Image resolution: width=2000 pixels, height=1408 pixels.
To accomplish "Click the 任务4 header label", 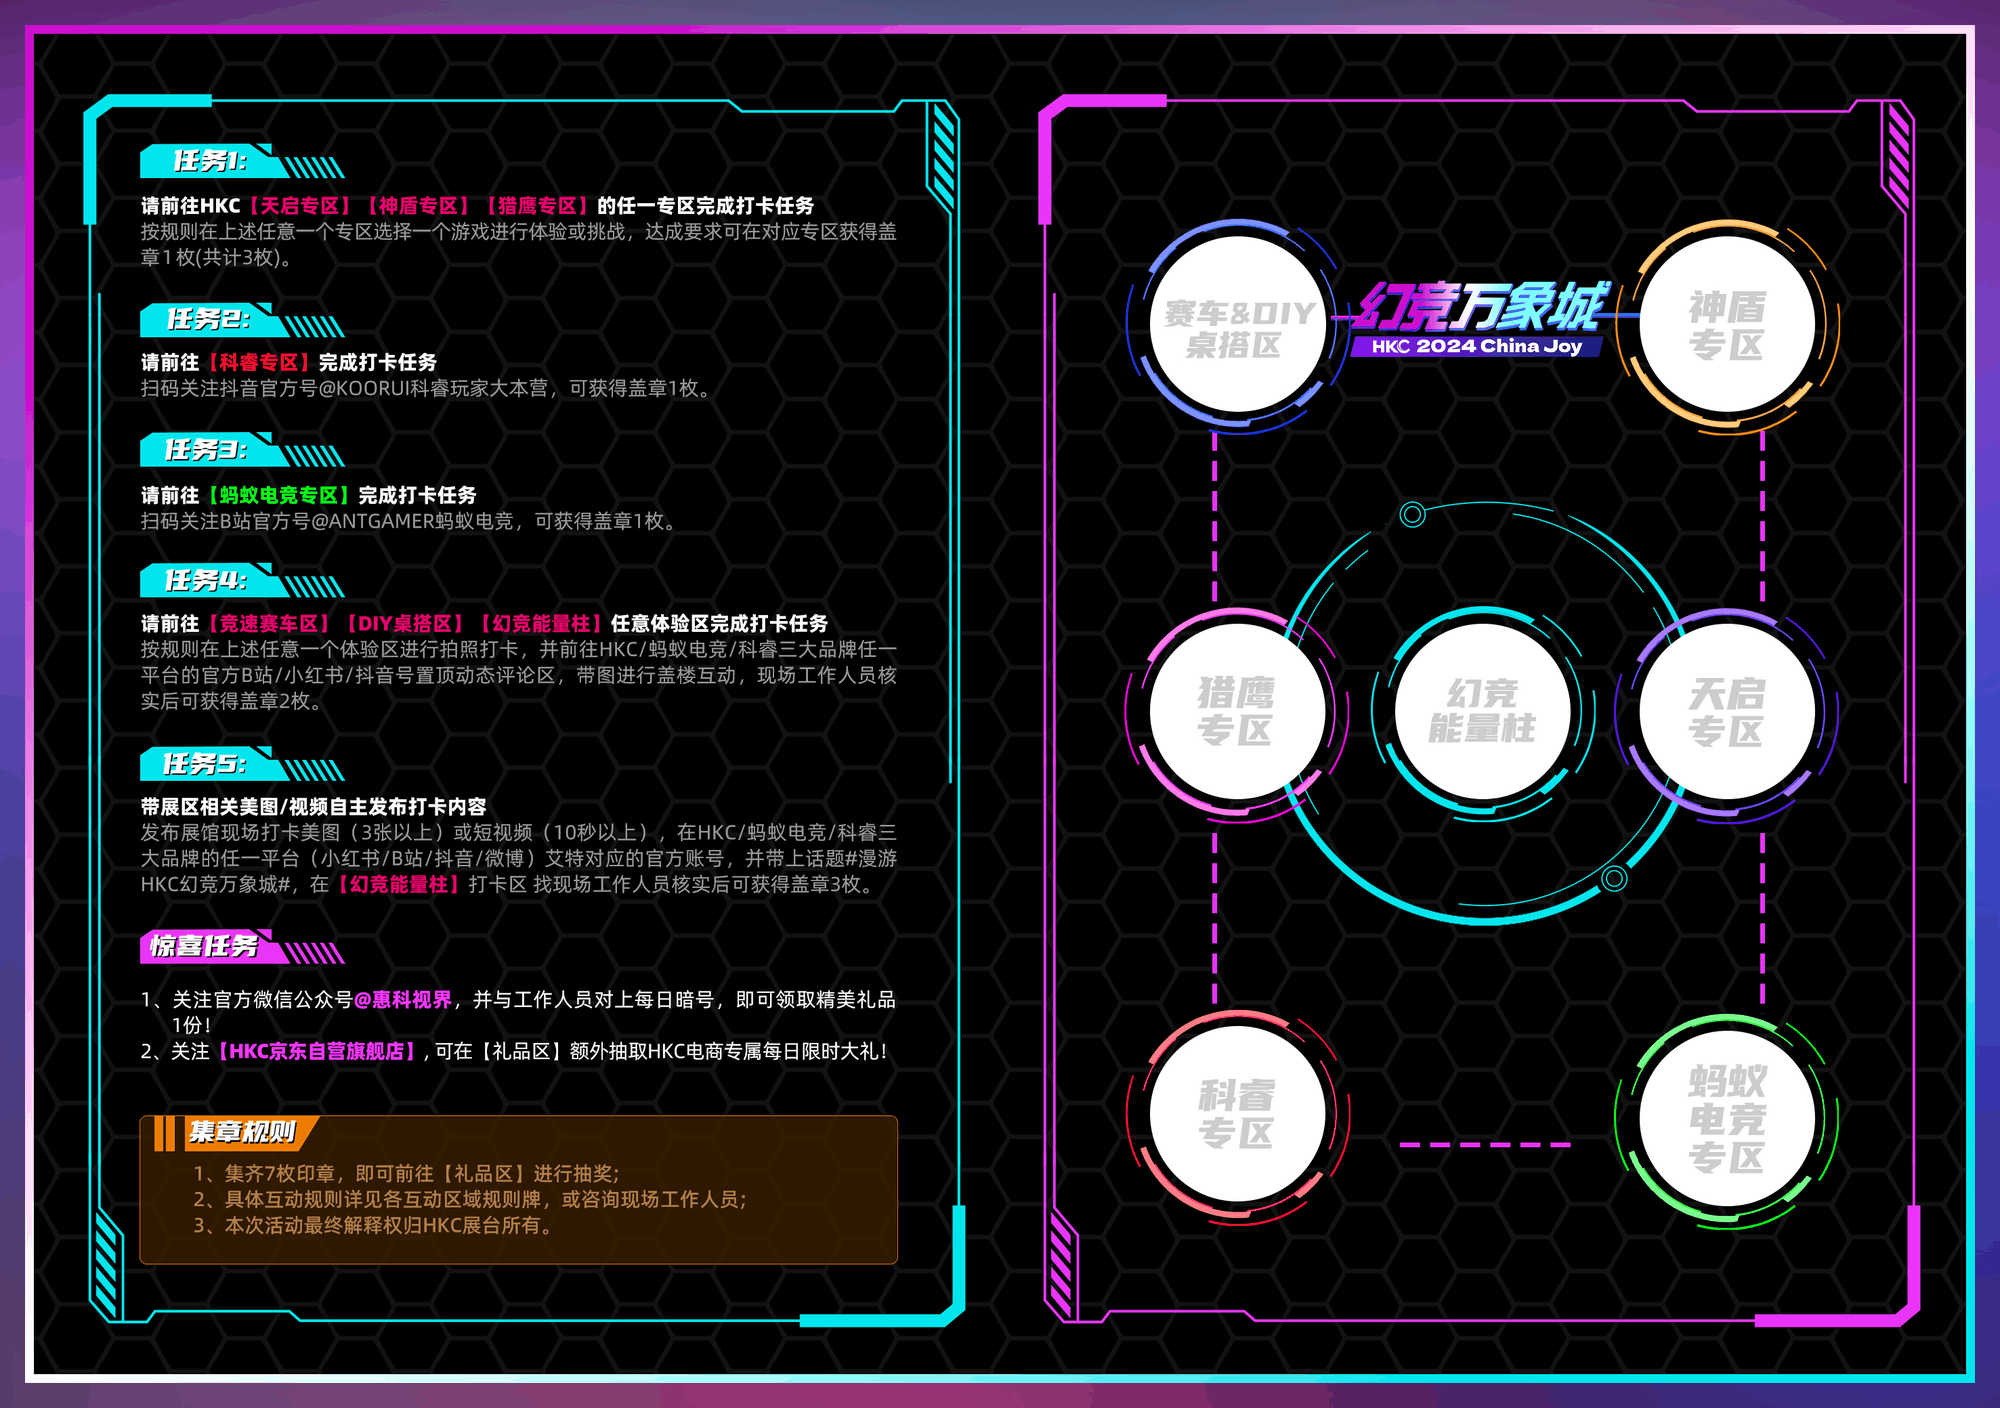I will pos(206,581).
